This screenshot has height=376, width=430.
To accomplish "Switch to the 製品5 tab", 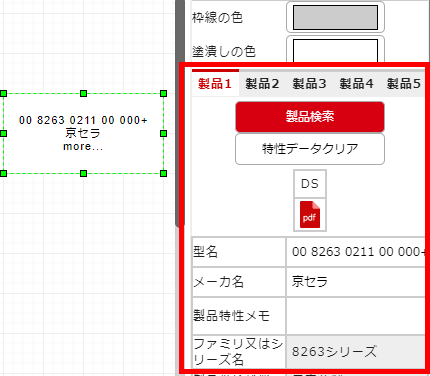I will [403, 84].
